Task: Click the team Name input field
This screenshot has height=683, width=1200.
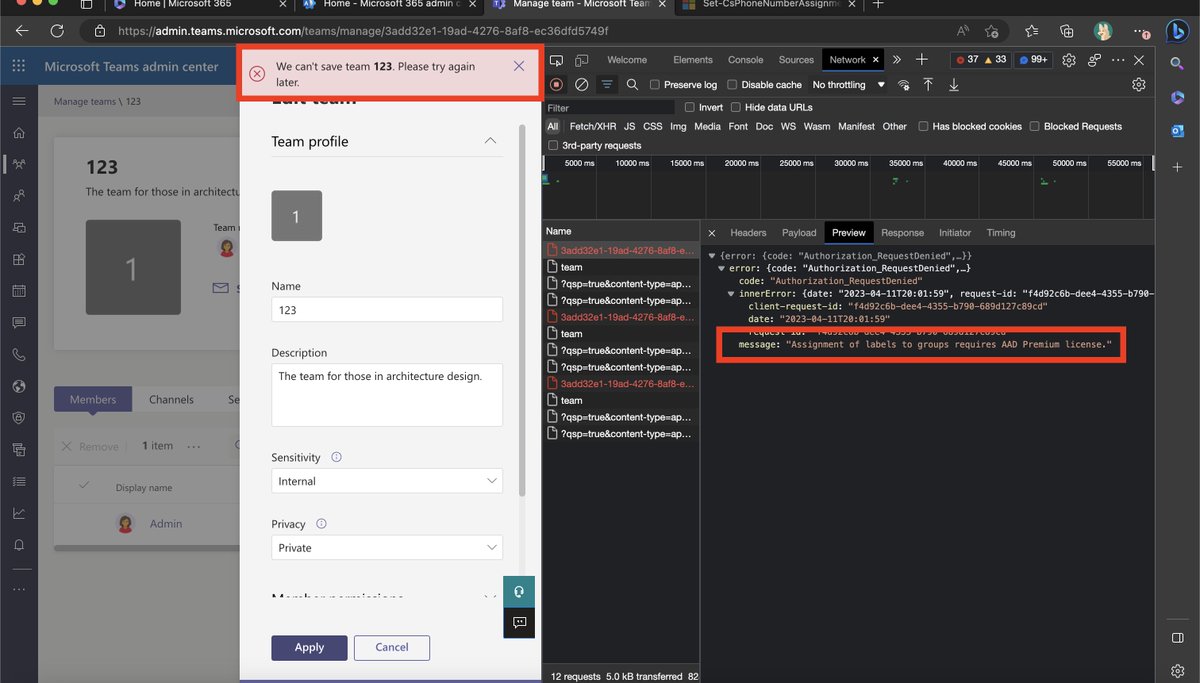Action: (387, 310)
